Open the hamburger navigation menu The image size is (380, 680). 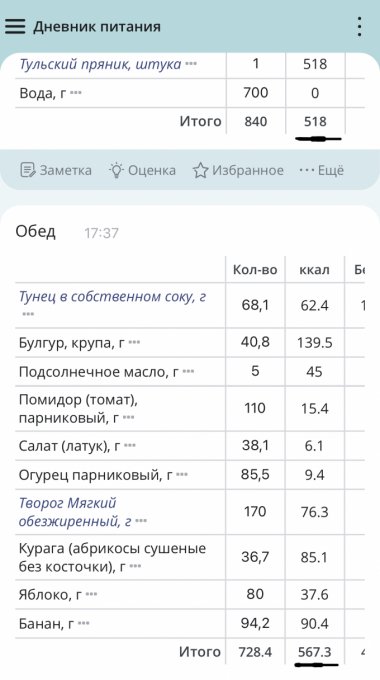coord(15,26)
